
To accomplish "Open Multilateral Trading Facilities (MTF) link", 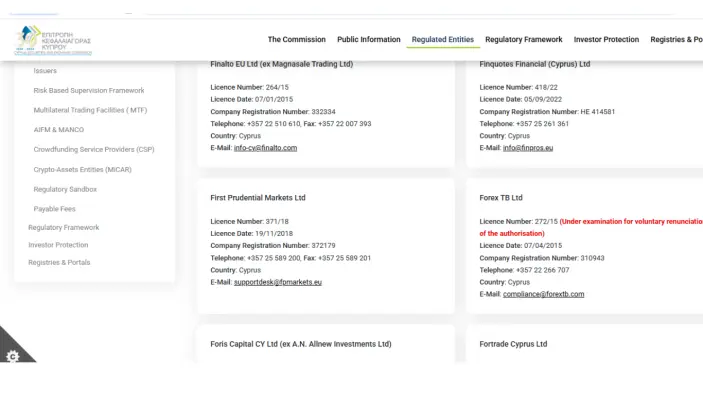I will click(x=90, y=110).
